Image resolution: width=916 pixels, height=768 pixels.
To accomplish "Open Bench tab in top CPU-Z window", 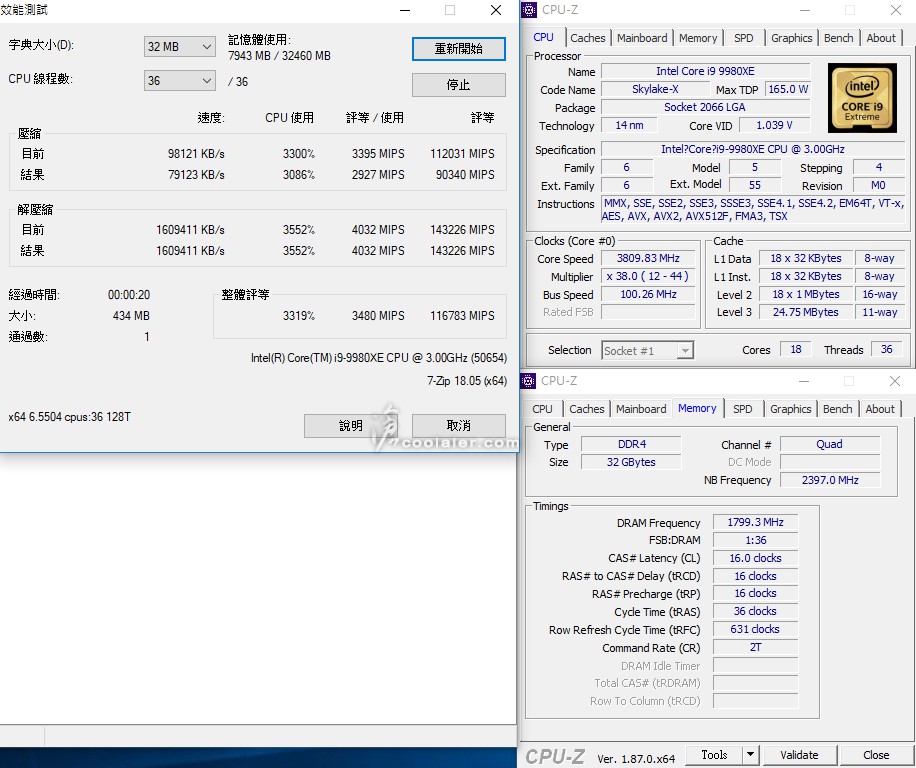I will 839,38.
